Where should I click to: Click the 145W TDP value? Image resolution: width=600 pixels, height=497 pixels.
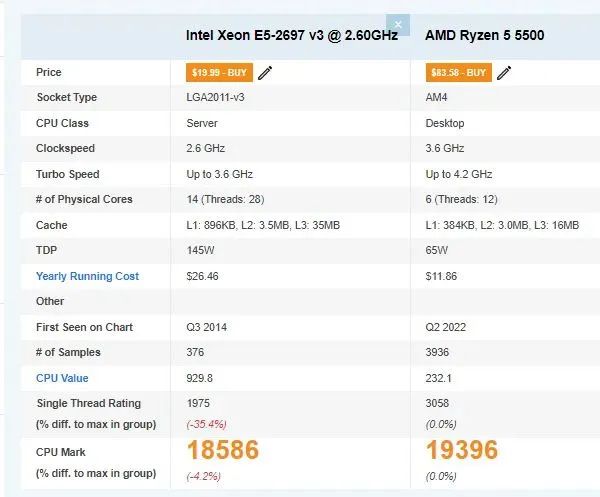[x=200, y=250]
